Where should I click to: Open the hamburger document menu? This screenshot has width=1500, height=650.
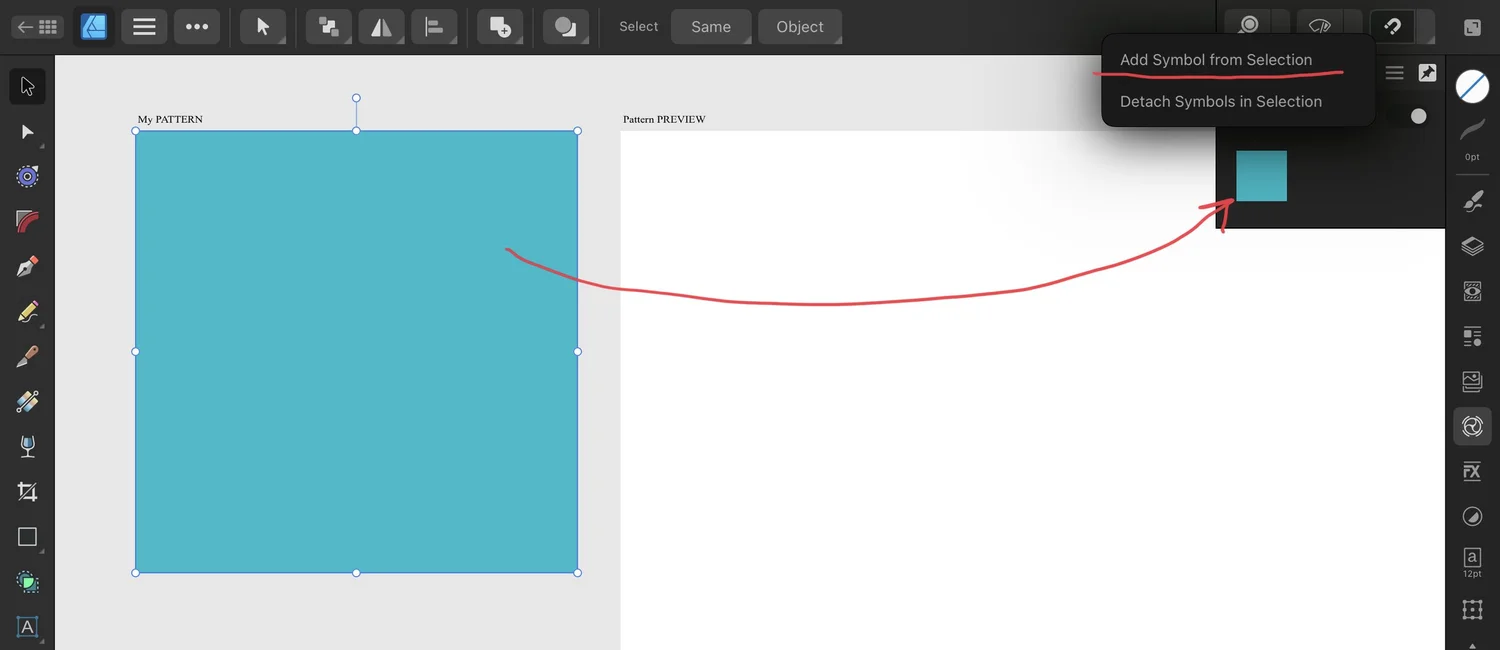coord(144,27)
